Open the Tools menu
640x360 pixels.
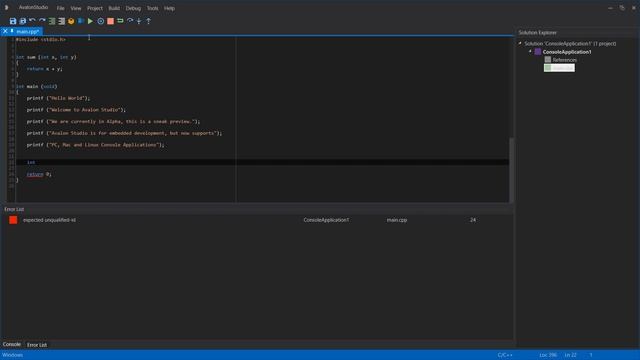(x=152, y=8)
